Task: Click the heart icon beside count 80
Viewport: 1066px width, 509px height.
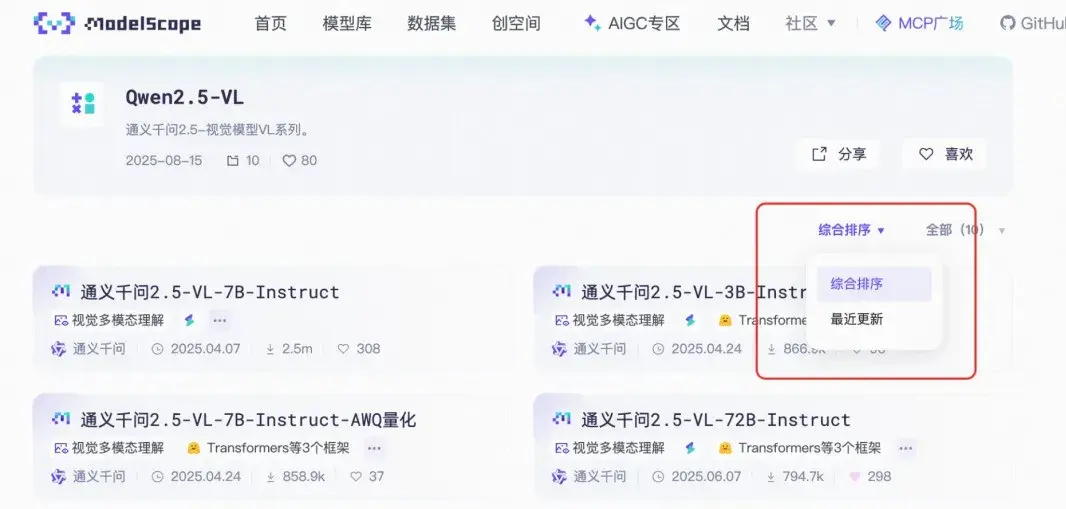Action: [289, 161]
